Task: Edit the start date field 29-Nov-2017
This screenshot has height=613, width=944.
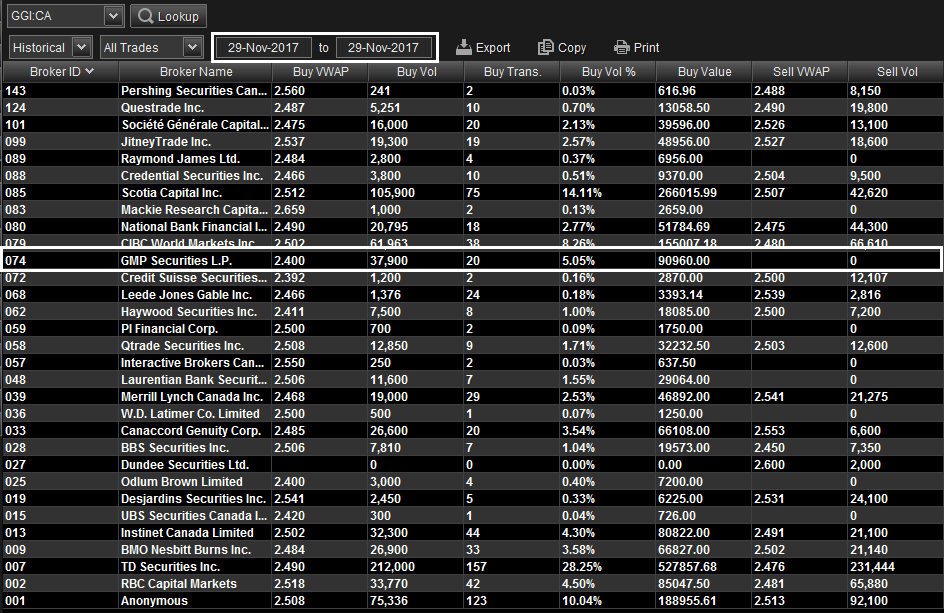Action: pyautogui.click(x=263, y=48)
